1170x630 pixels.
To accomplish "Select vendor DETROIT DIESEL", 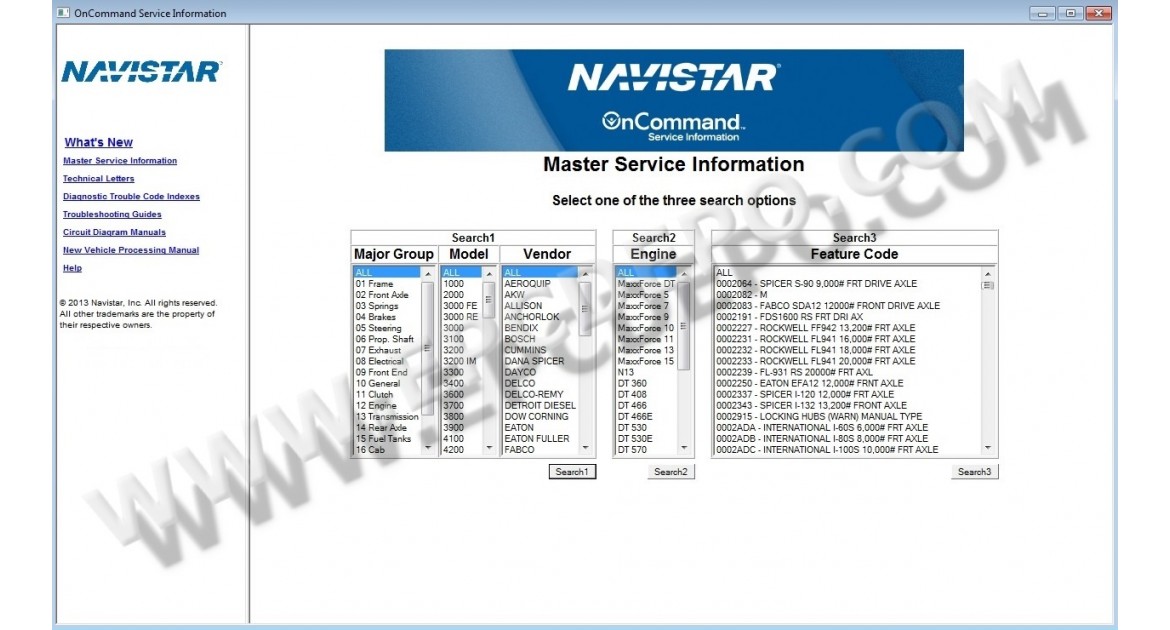I will coord(540,405).
